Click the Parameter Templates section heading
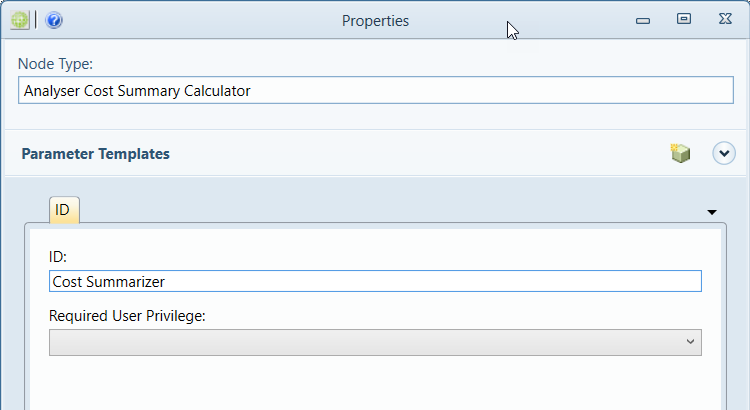750x410 pixels. [x=96, y=154]
